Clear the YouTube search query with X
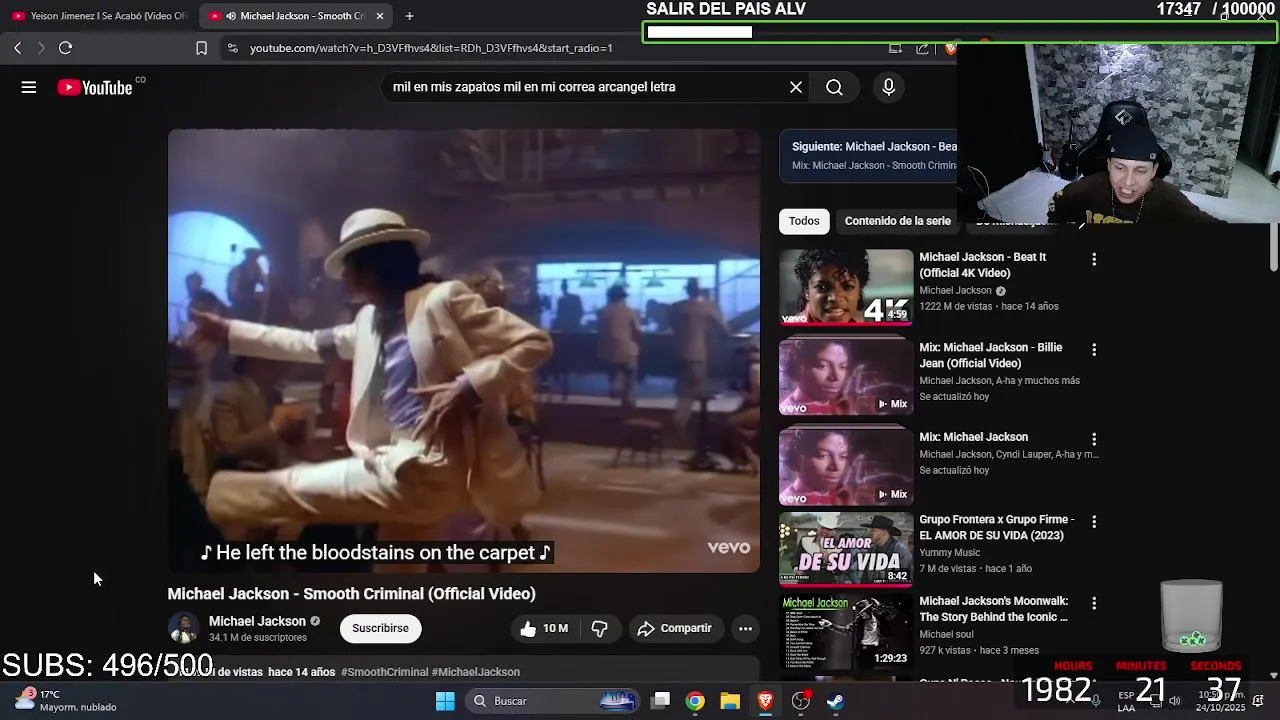 point(796,87)
